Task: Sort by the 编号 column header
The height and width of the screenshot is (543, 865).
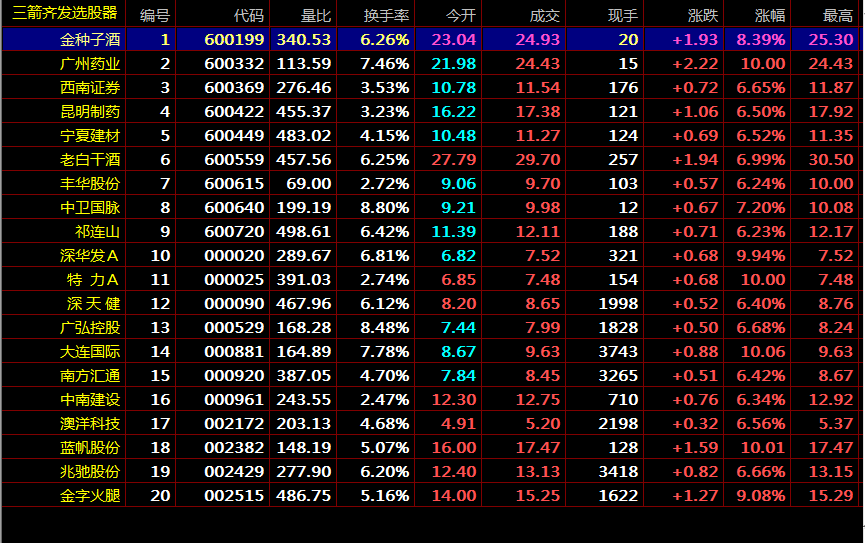Action: [x=154, y=15]
